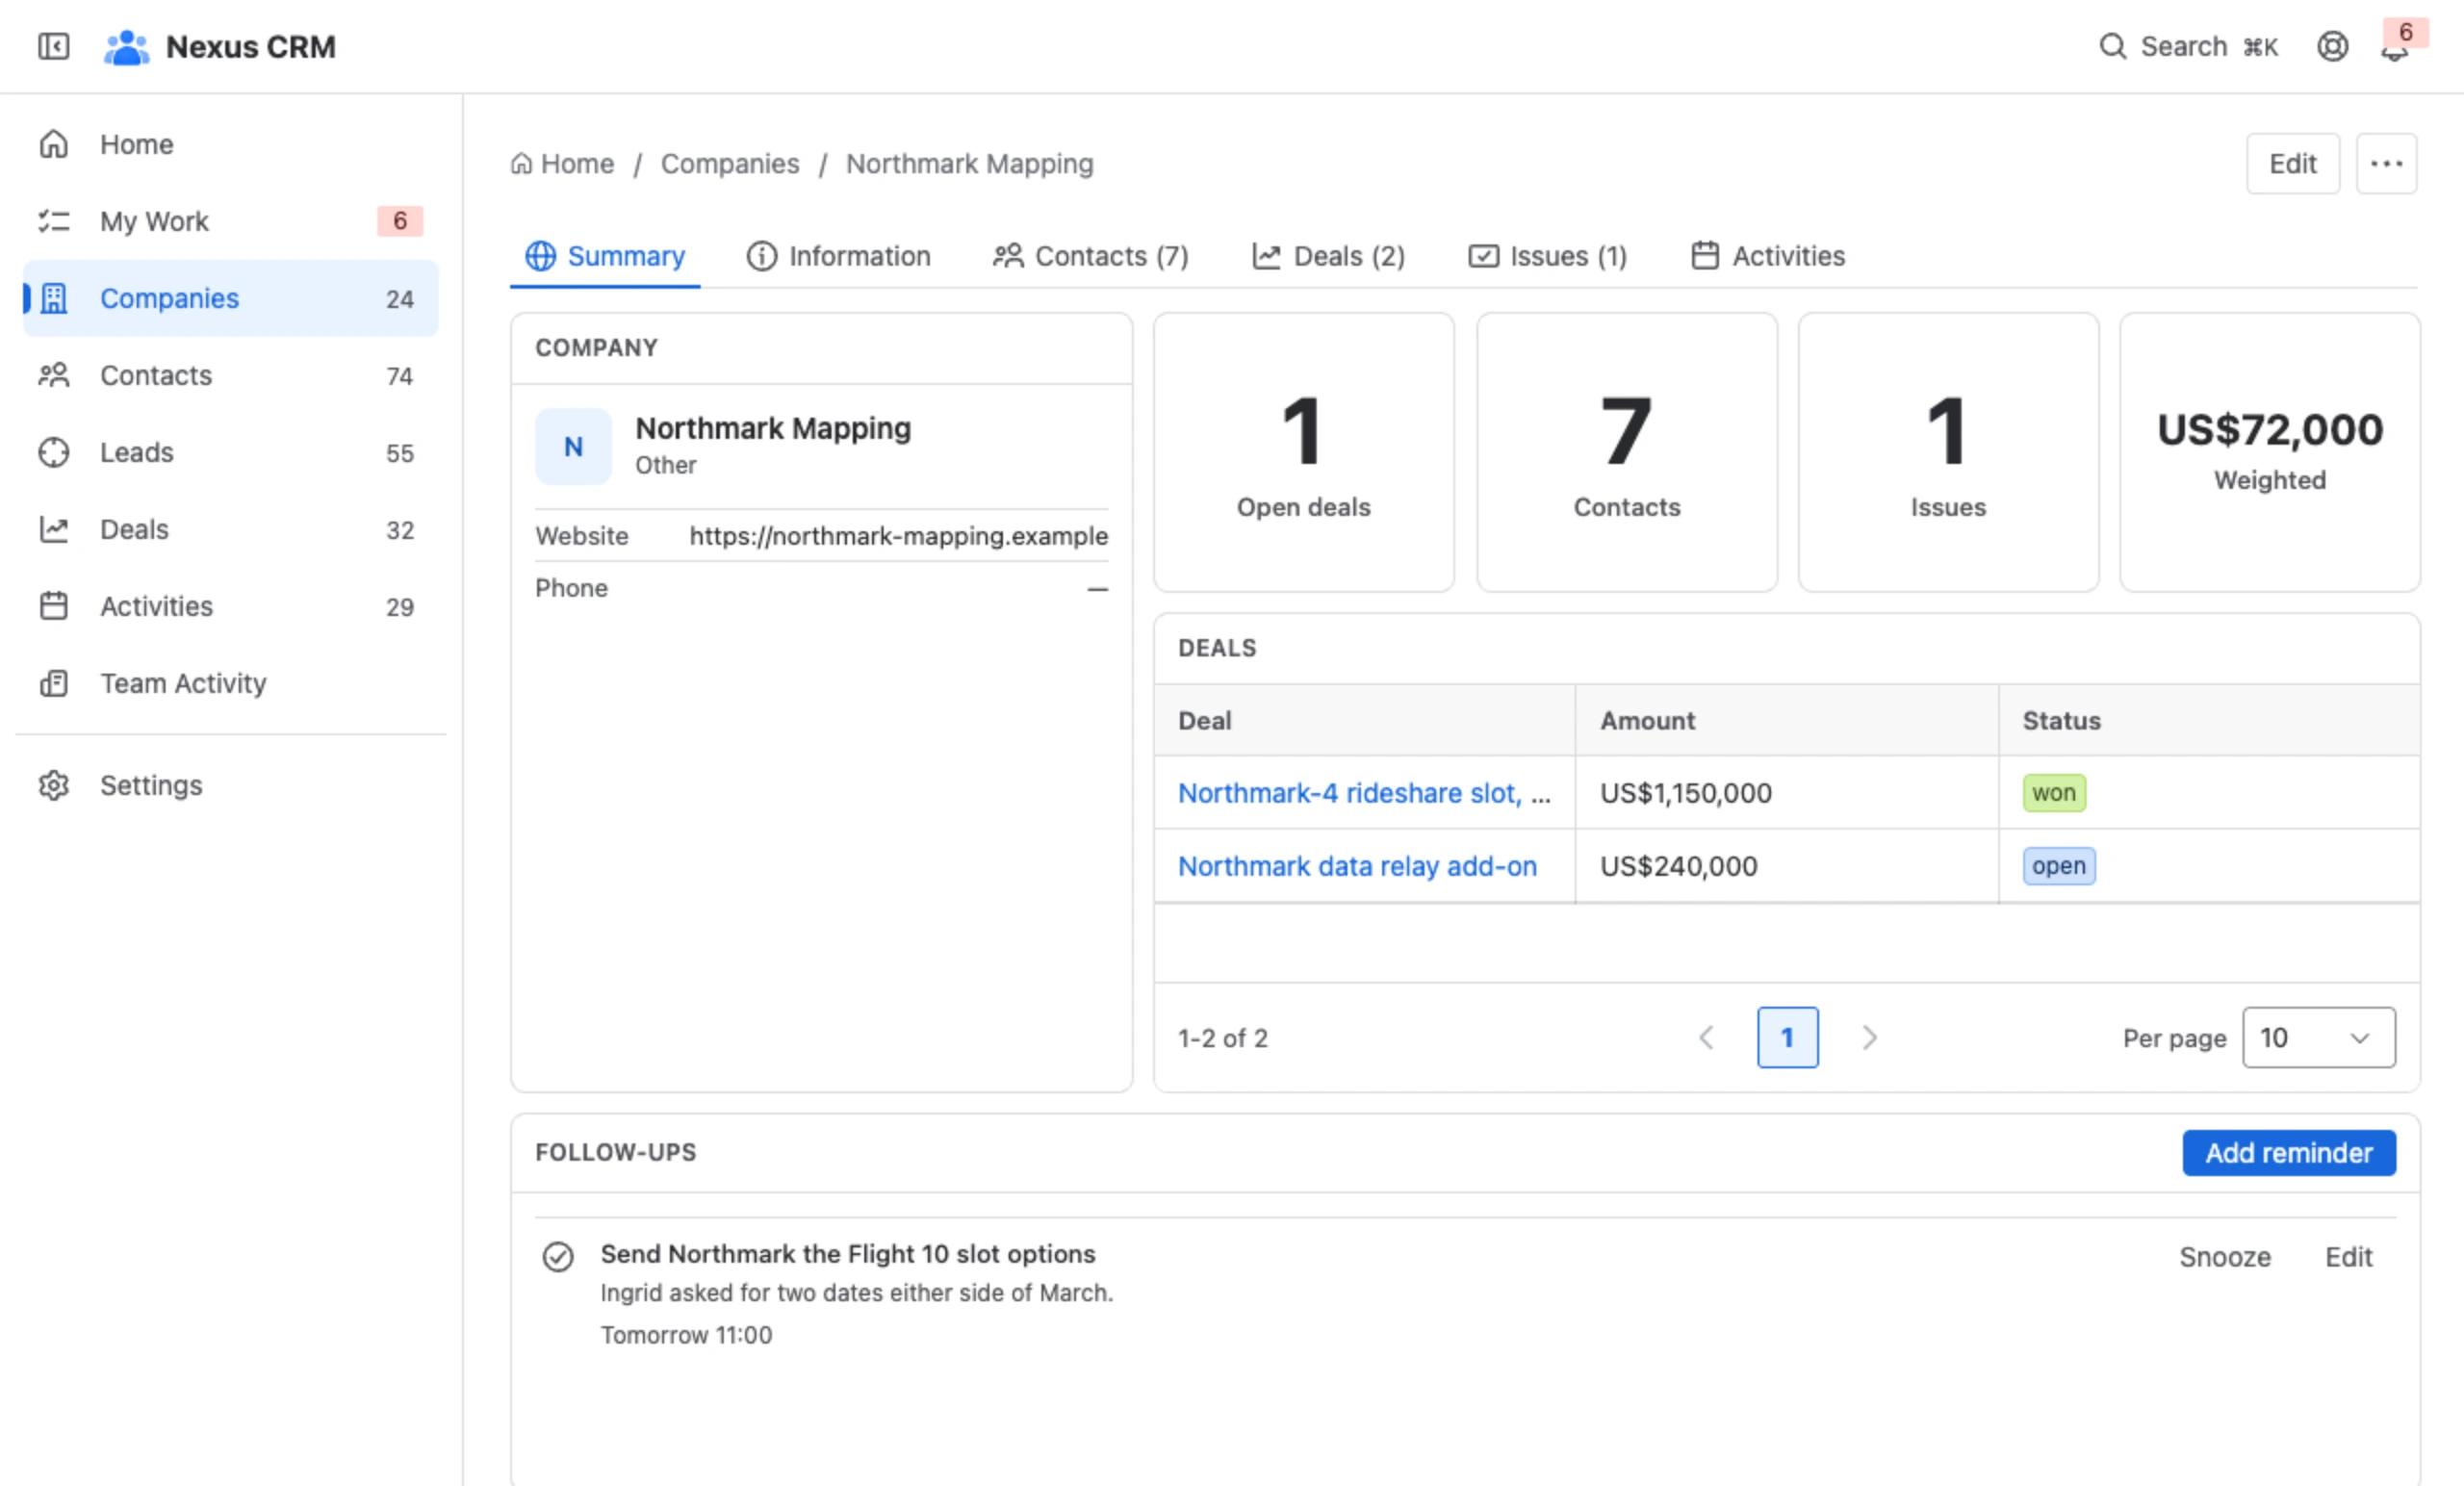Click the Home house icon in sidebar
The image size is (2464, 1486).
click(54, 144)
